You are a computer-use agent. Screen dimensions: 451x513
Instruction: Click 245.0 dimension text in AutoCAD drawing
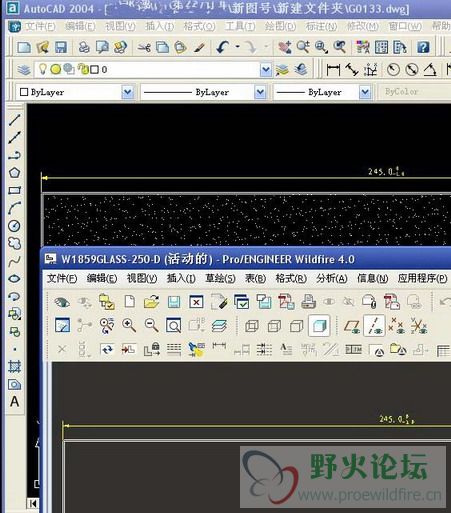tap(386, 172)
